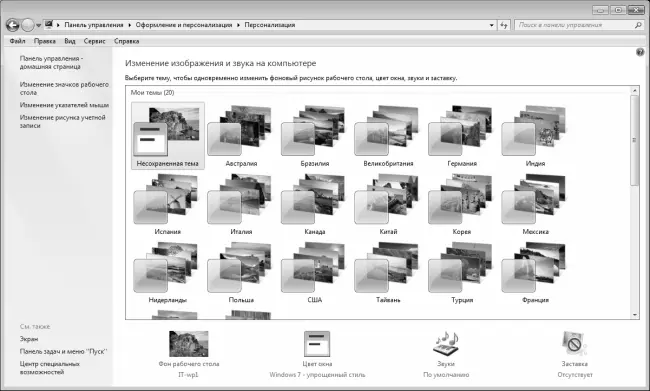Click the help question mark icon
This screenshot has height=391, width=650.
coord(640,52)
